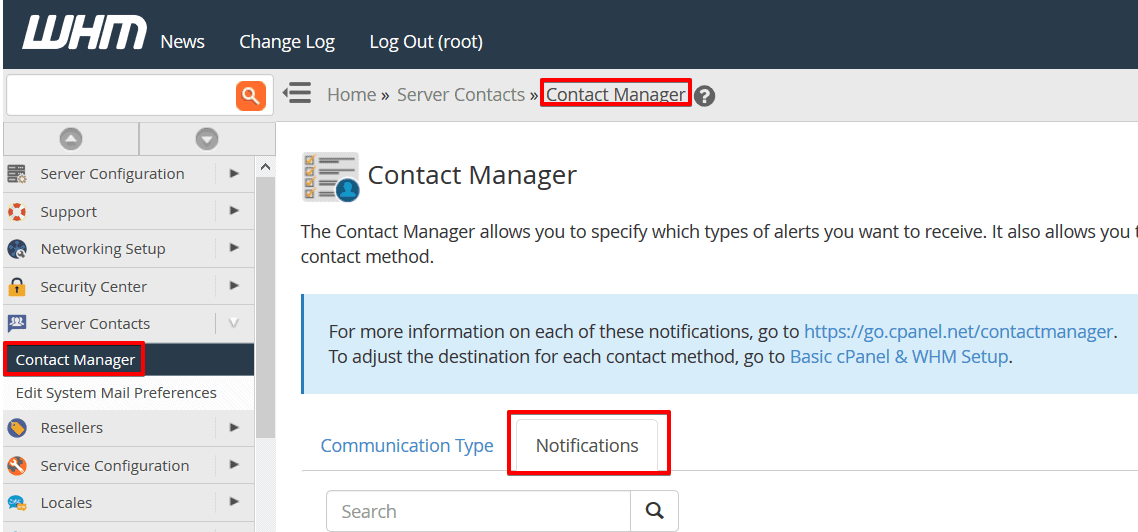Click the Networking Setup globe icon
Image resolution: width=1138 pixels, height=532 pixels.
point(17,249)
